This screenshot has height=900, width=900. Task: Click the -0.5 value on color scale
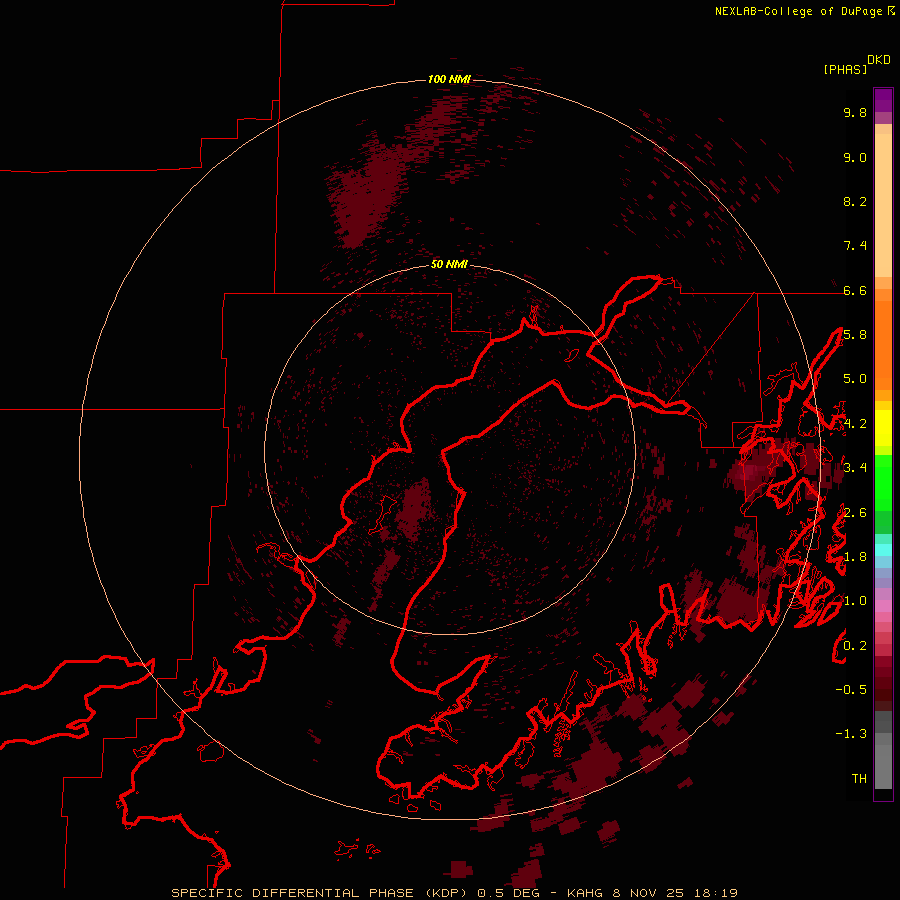[851, 690]
